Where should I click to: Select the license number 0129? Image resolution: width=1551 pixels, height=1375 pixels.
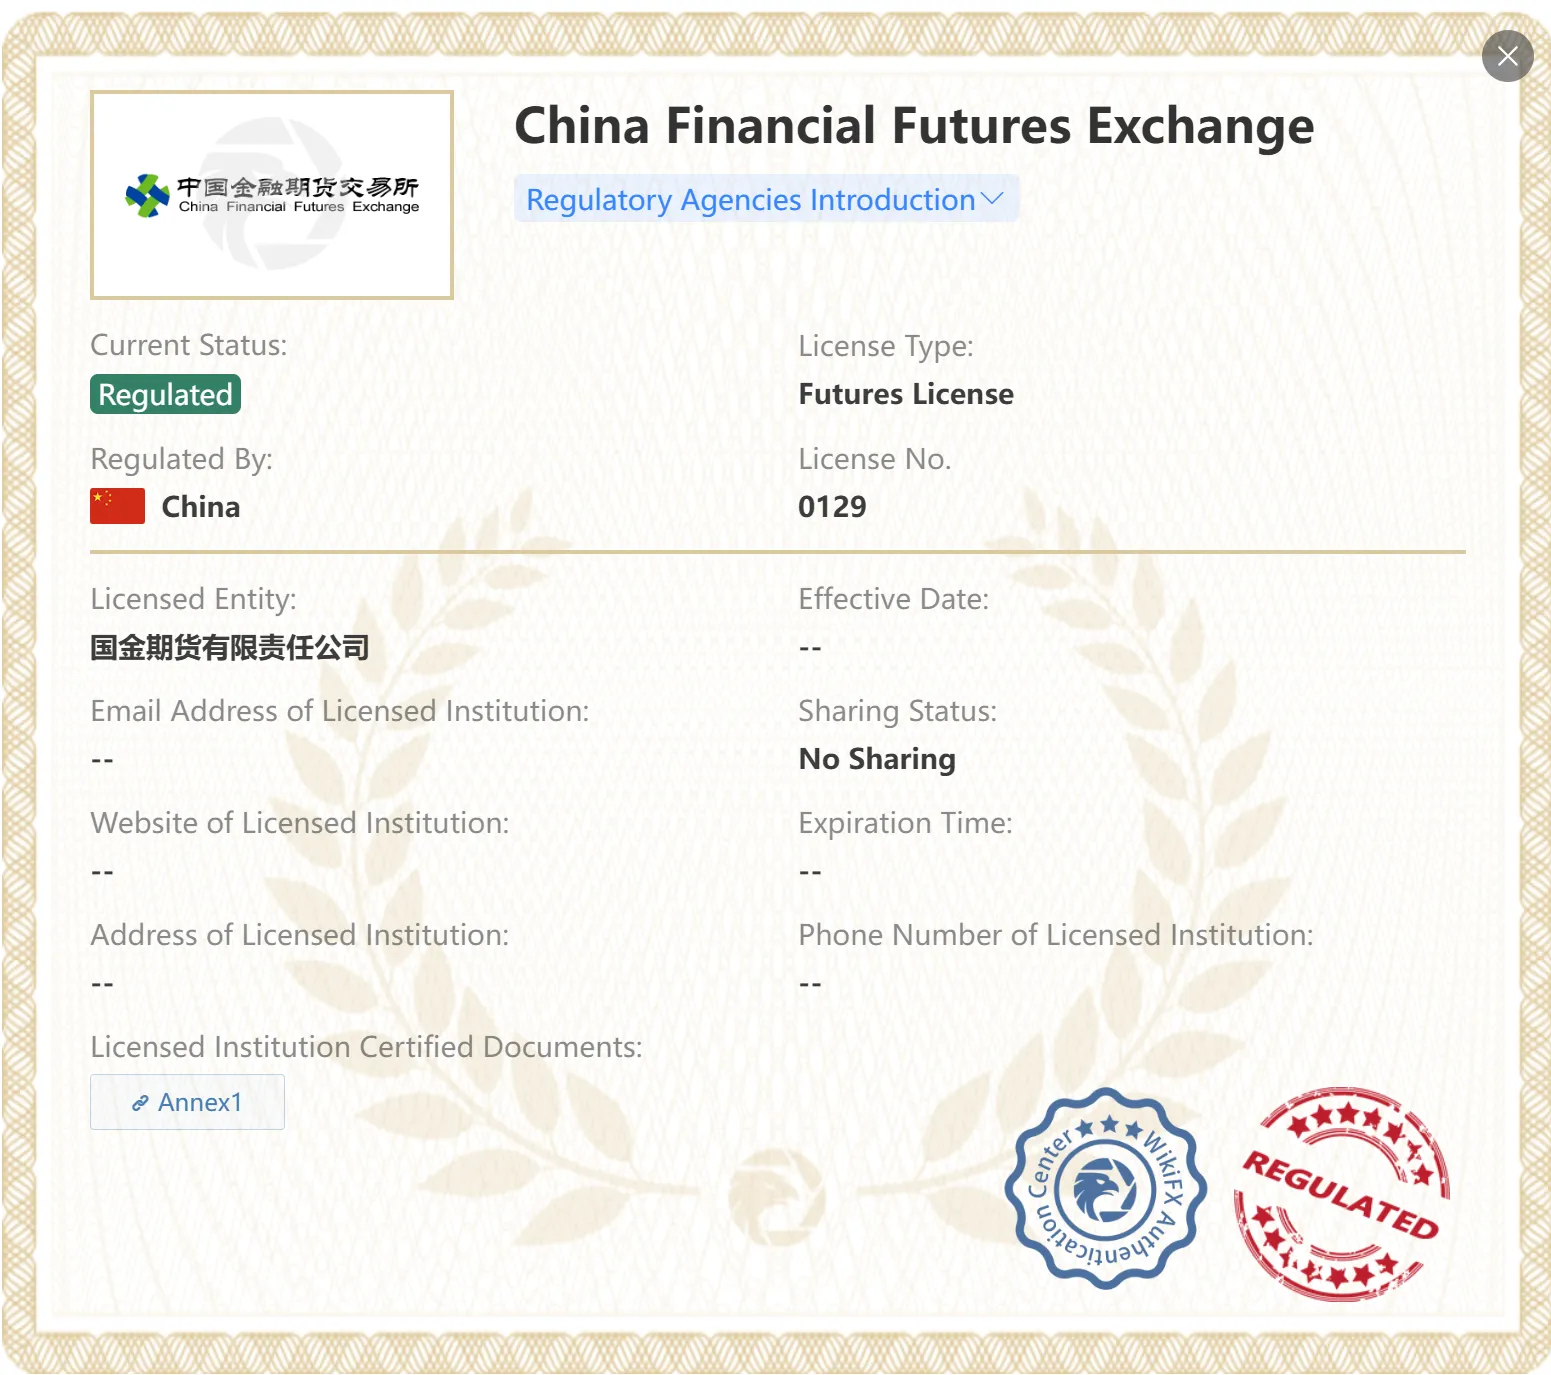[x=832, y=507]
